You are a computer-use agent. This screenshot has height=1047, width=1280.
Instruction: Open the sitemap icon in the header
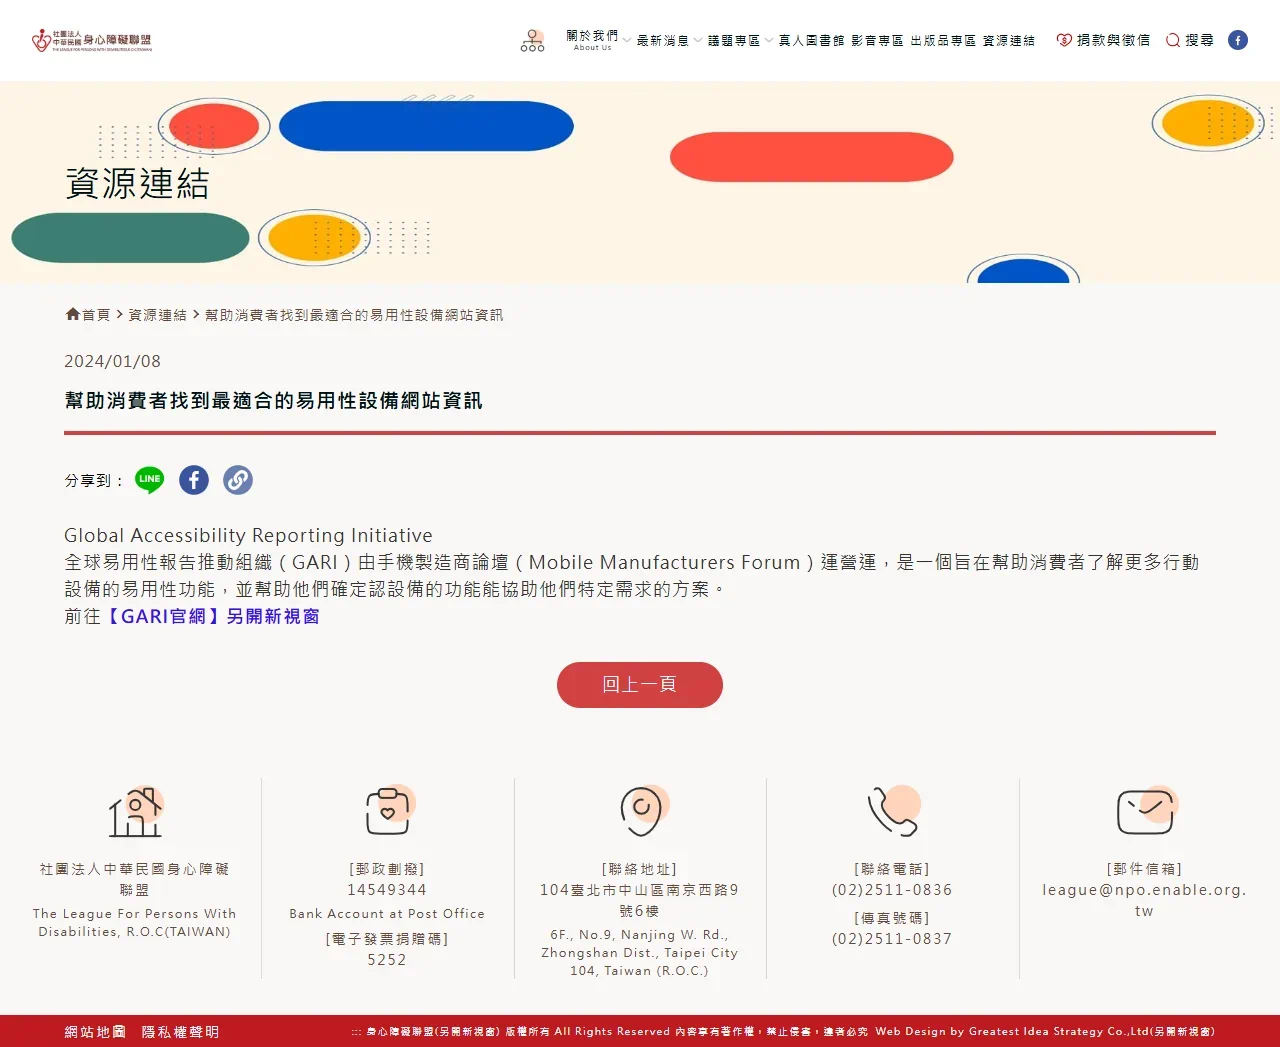pyautogui.click(x=532, y=40)
